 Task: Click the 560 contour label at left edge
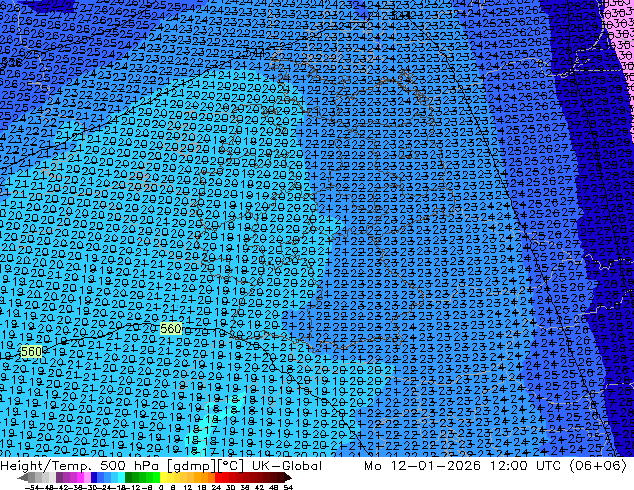[31, 351]
